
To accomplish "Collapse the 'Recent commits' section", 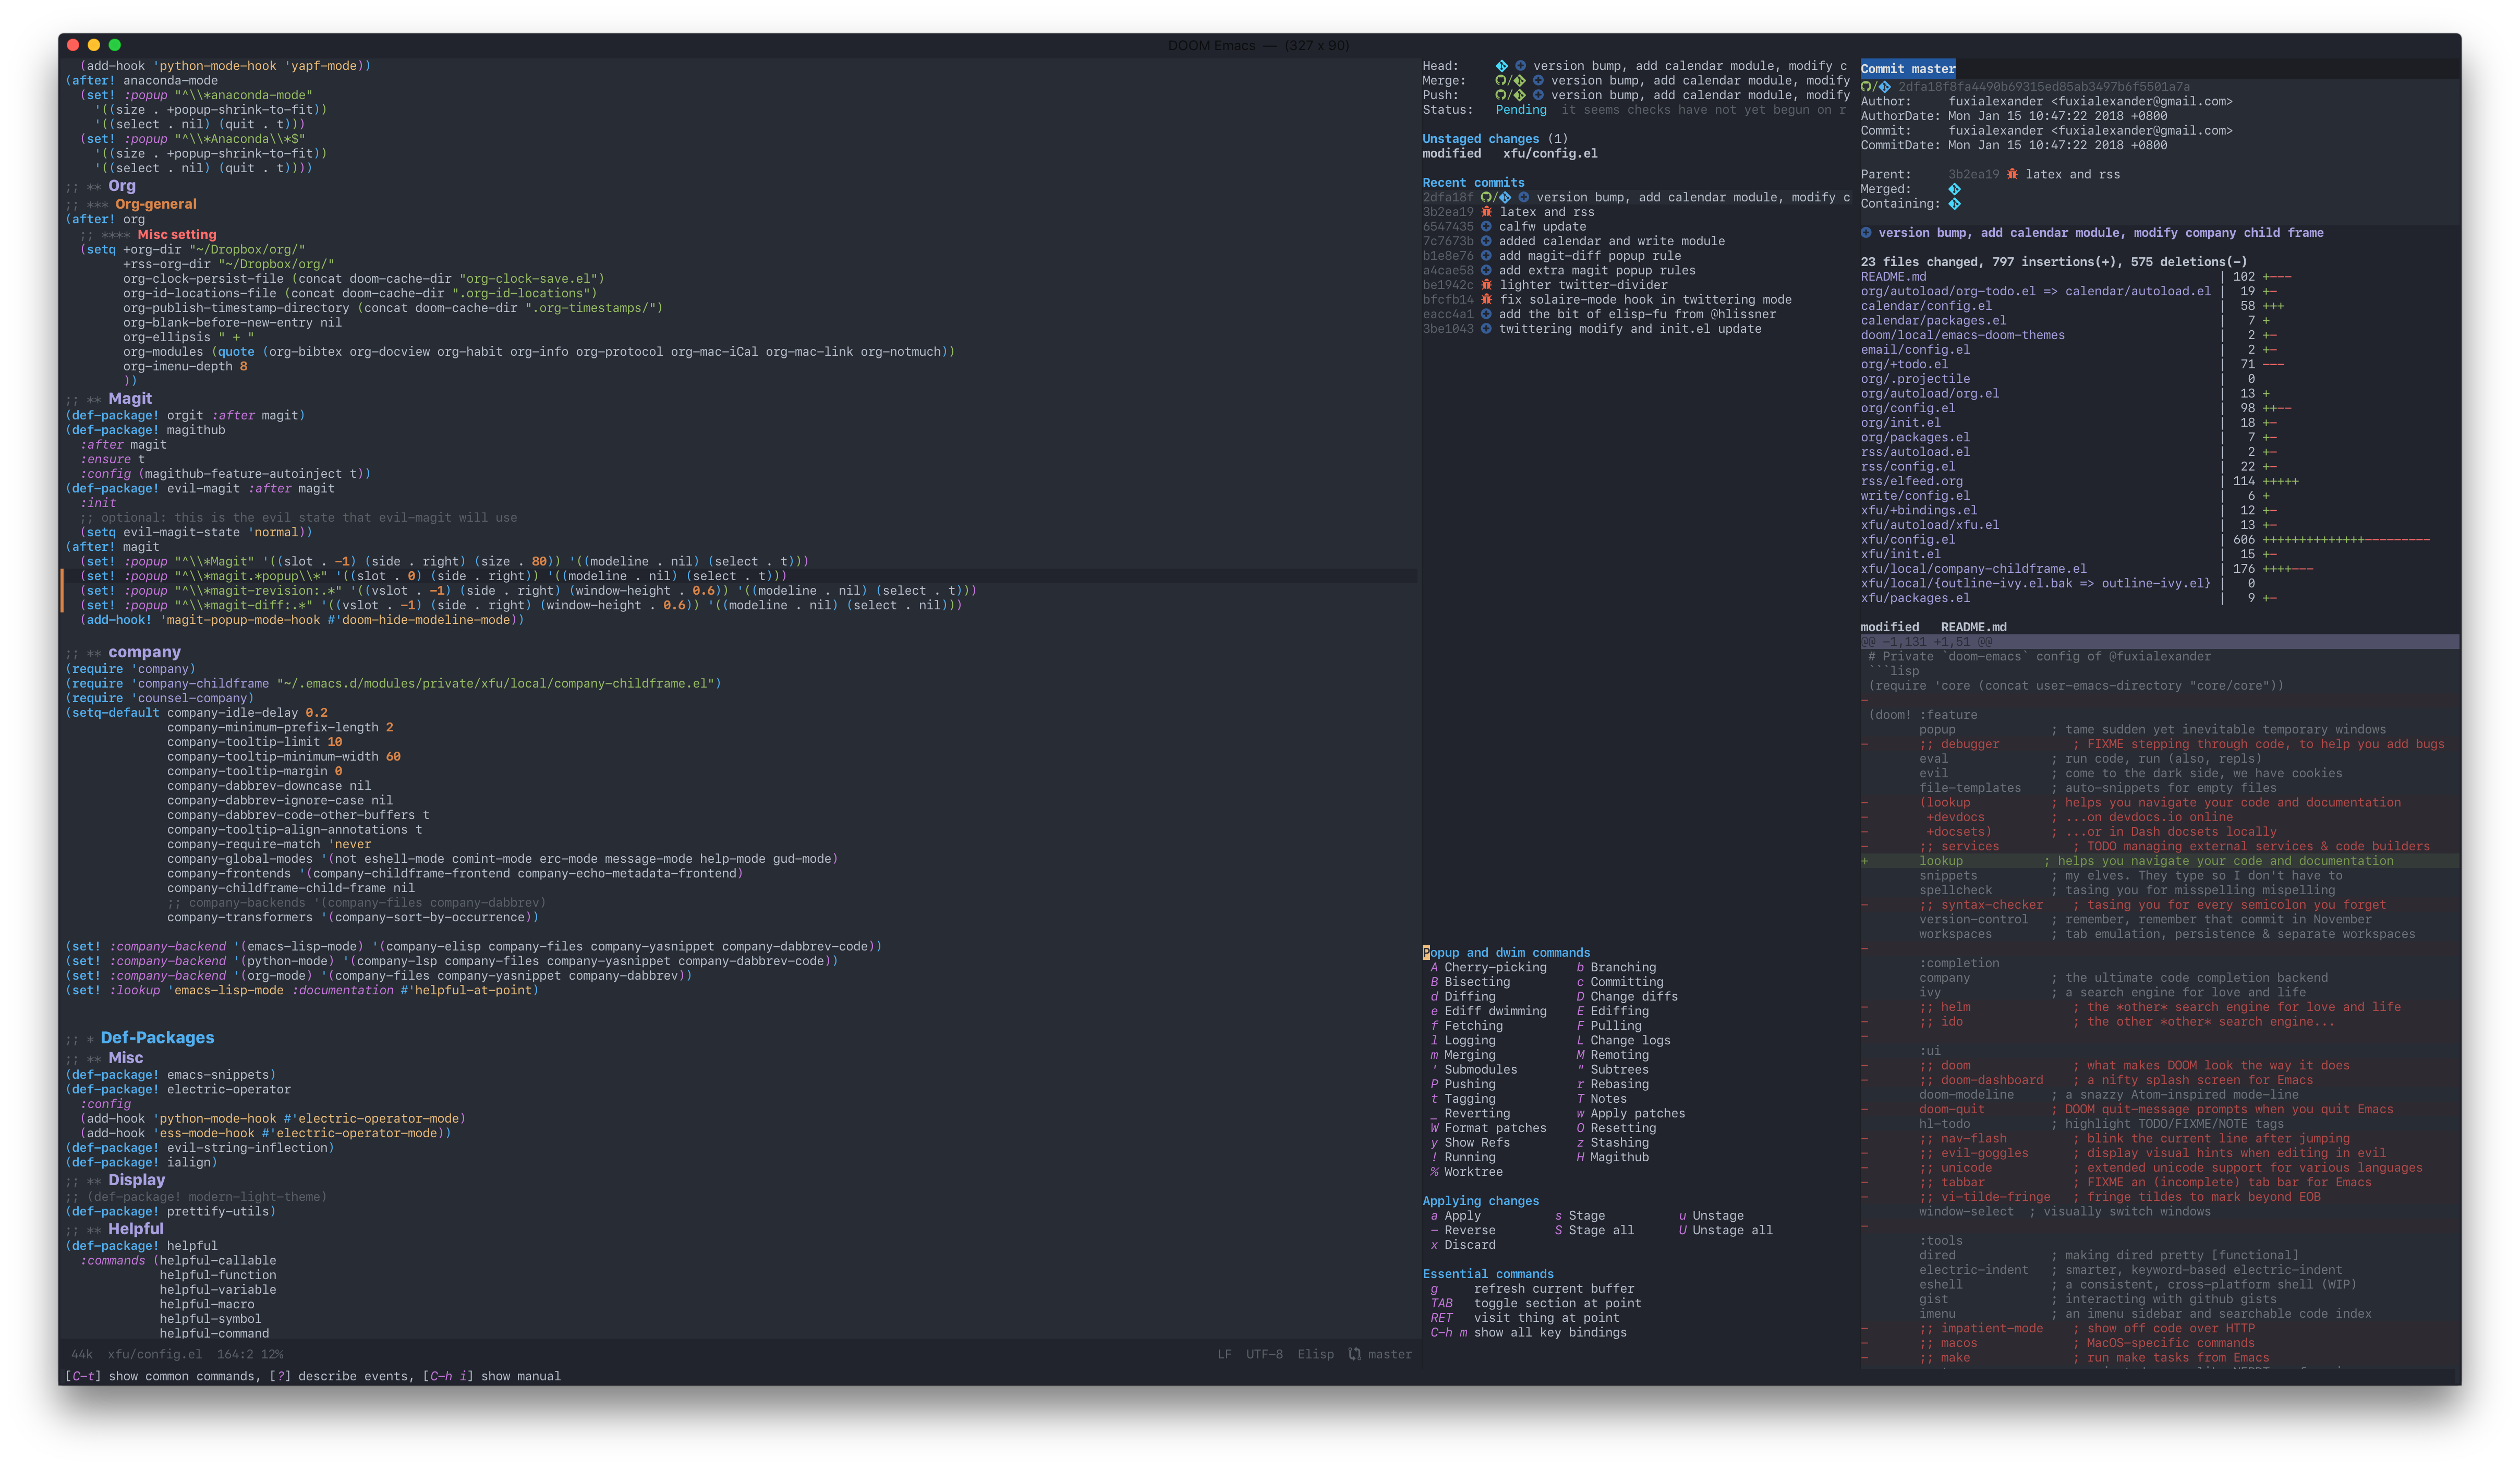I will point(1473,182).
